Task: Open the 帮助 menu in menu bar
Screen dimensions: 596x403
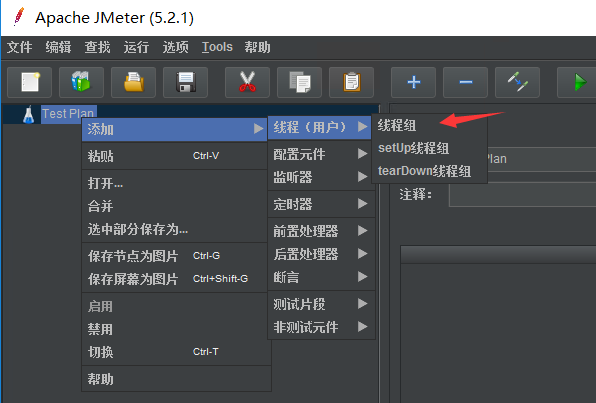Action: click(x=257, y=47)
